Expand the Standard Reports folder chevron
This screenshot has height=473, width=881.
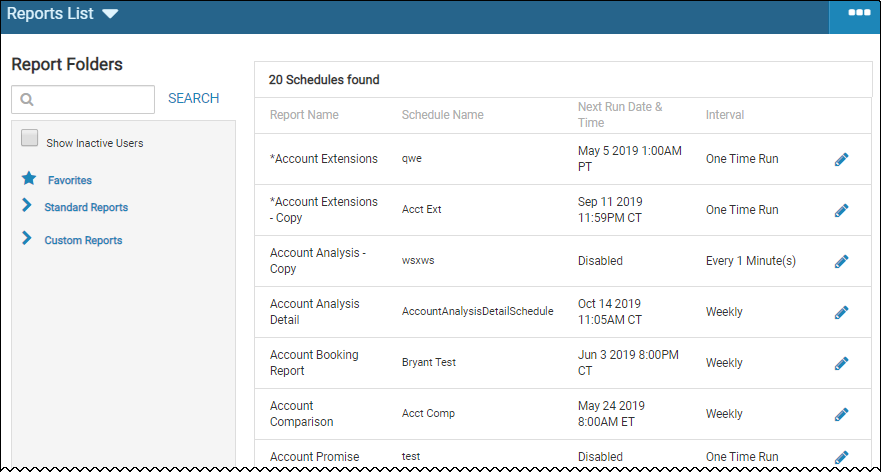point(26,205)
